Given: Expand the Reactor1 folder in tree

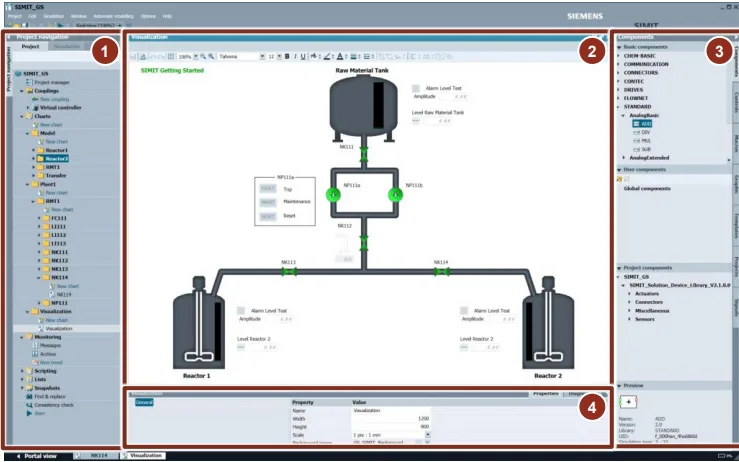Looking at the screenshot, I should [x=33, y=150].
